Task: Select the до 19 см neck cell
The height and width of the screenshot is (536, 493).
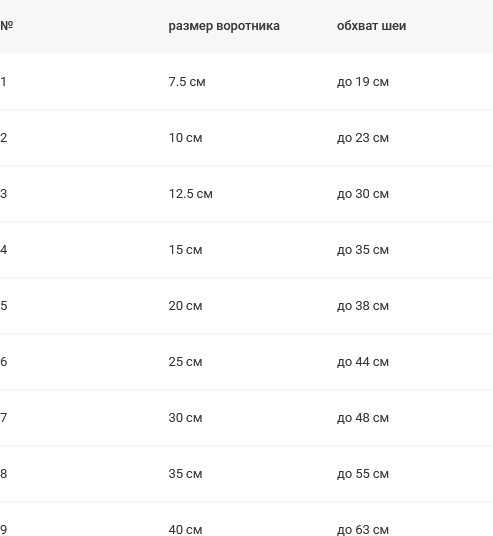Action: [363, 82]
